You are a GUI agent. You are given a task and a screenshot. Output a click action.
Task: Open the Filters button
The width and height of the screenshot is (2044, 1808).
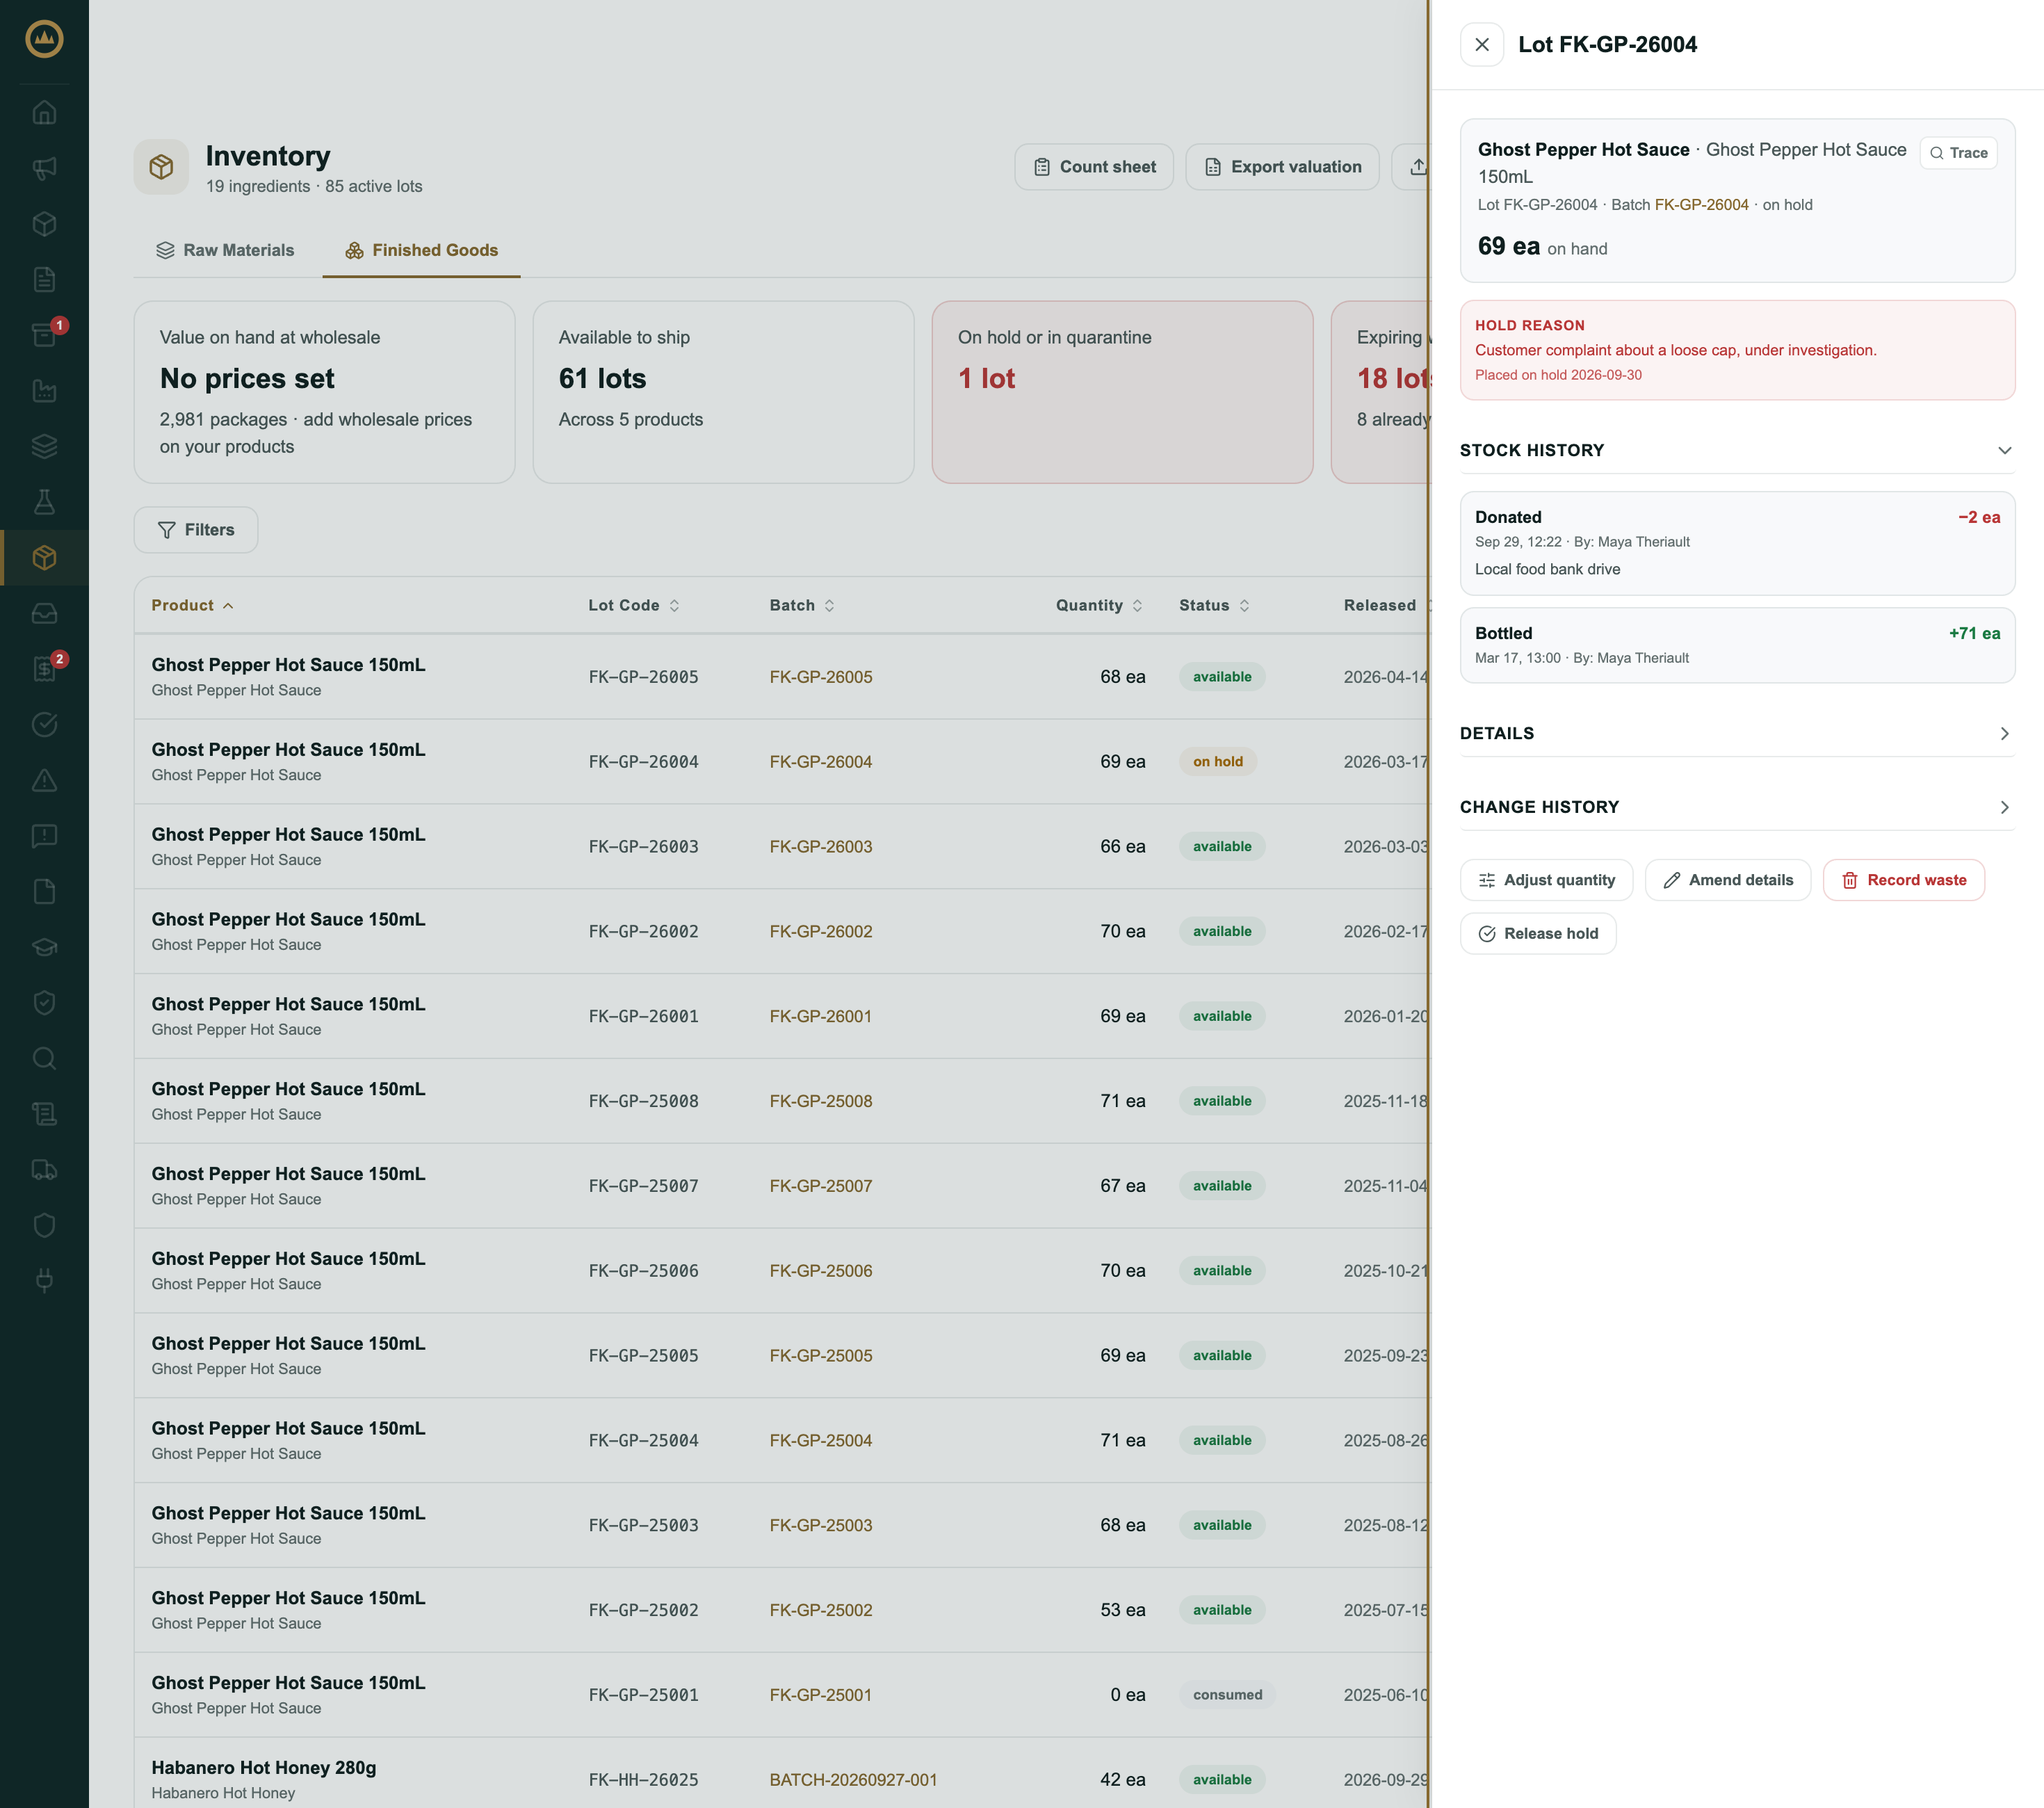[196, 530]
